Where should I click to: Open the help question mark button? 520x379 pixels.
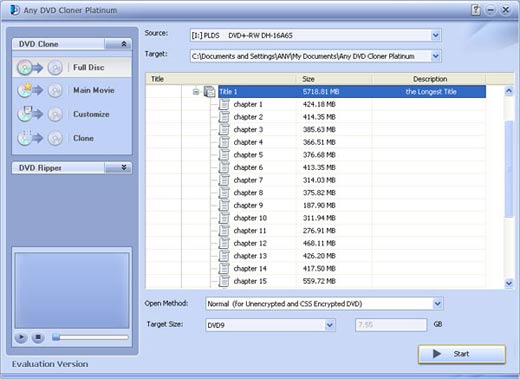tap(476, 10)
